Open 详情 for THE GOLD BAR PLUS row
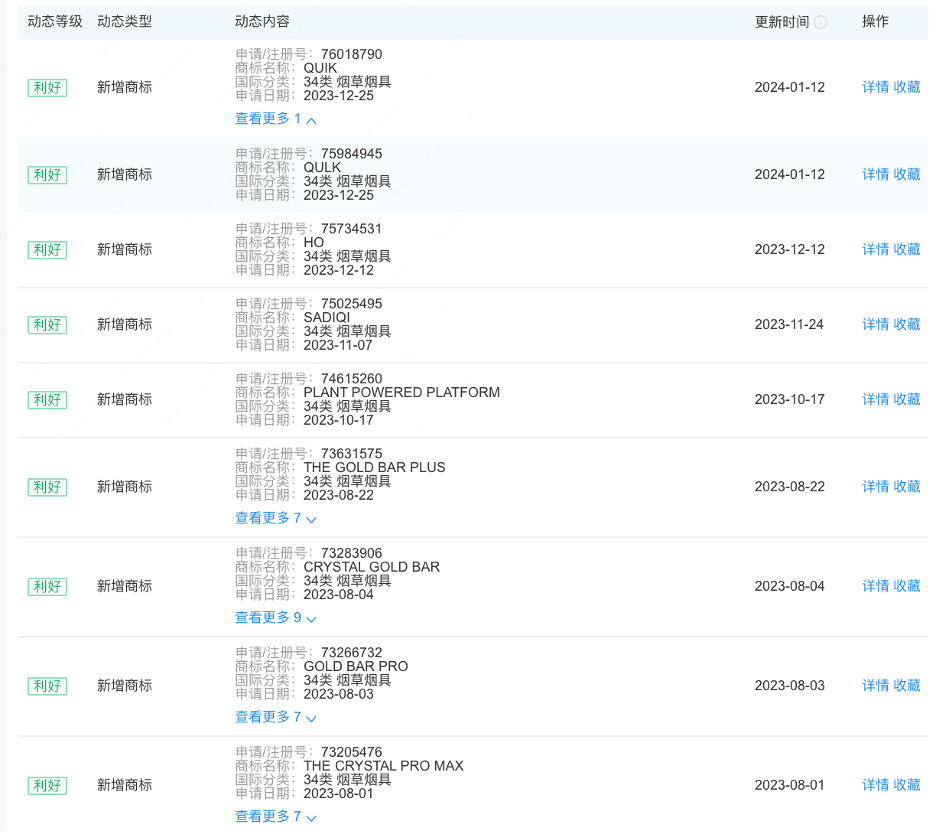The width and height of the screenshot is (936, 832). 876,487
